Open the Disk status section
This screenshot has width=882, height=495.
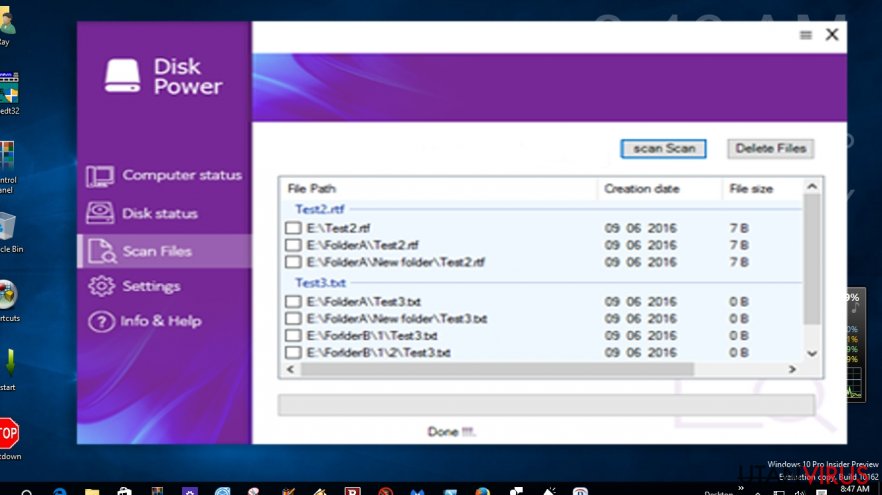tap(159, 213)
